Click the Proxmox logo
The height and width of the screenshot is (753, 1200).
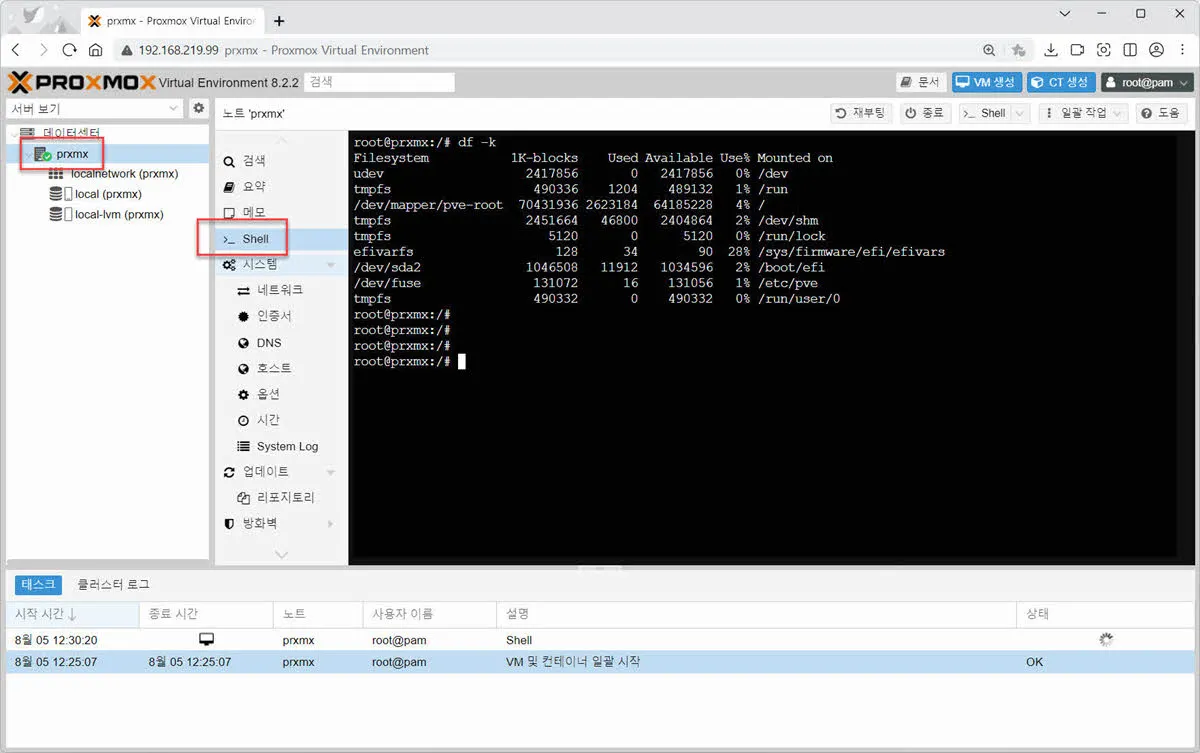pos(82,82)
